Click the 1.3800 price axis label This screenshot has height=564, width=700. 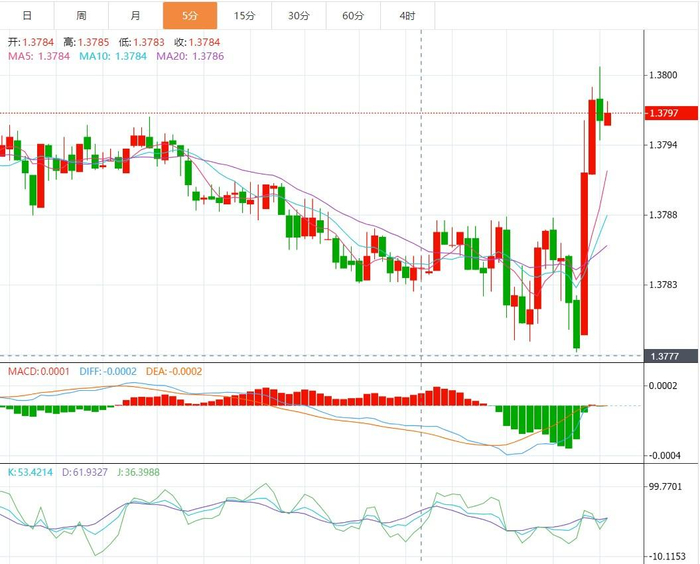(x=664, y=75)
